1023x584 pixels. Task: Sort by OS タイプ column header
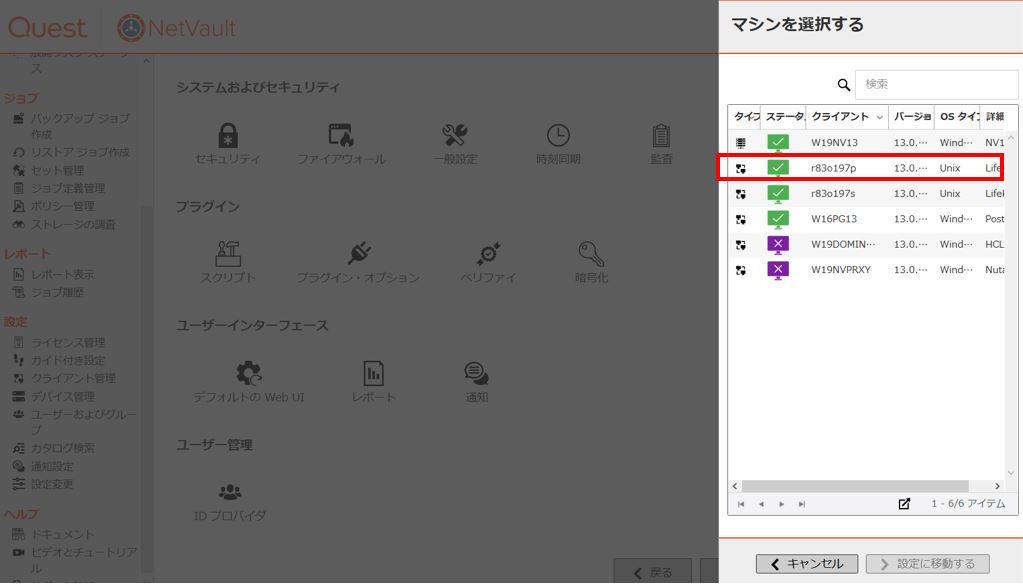(959, 117)
